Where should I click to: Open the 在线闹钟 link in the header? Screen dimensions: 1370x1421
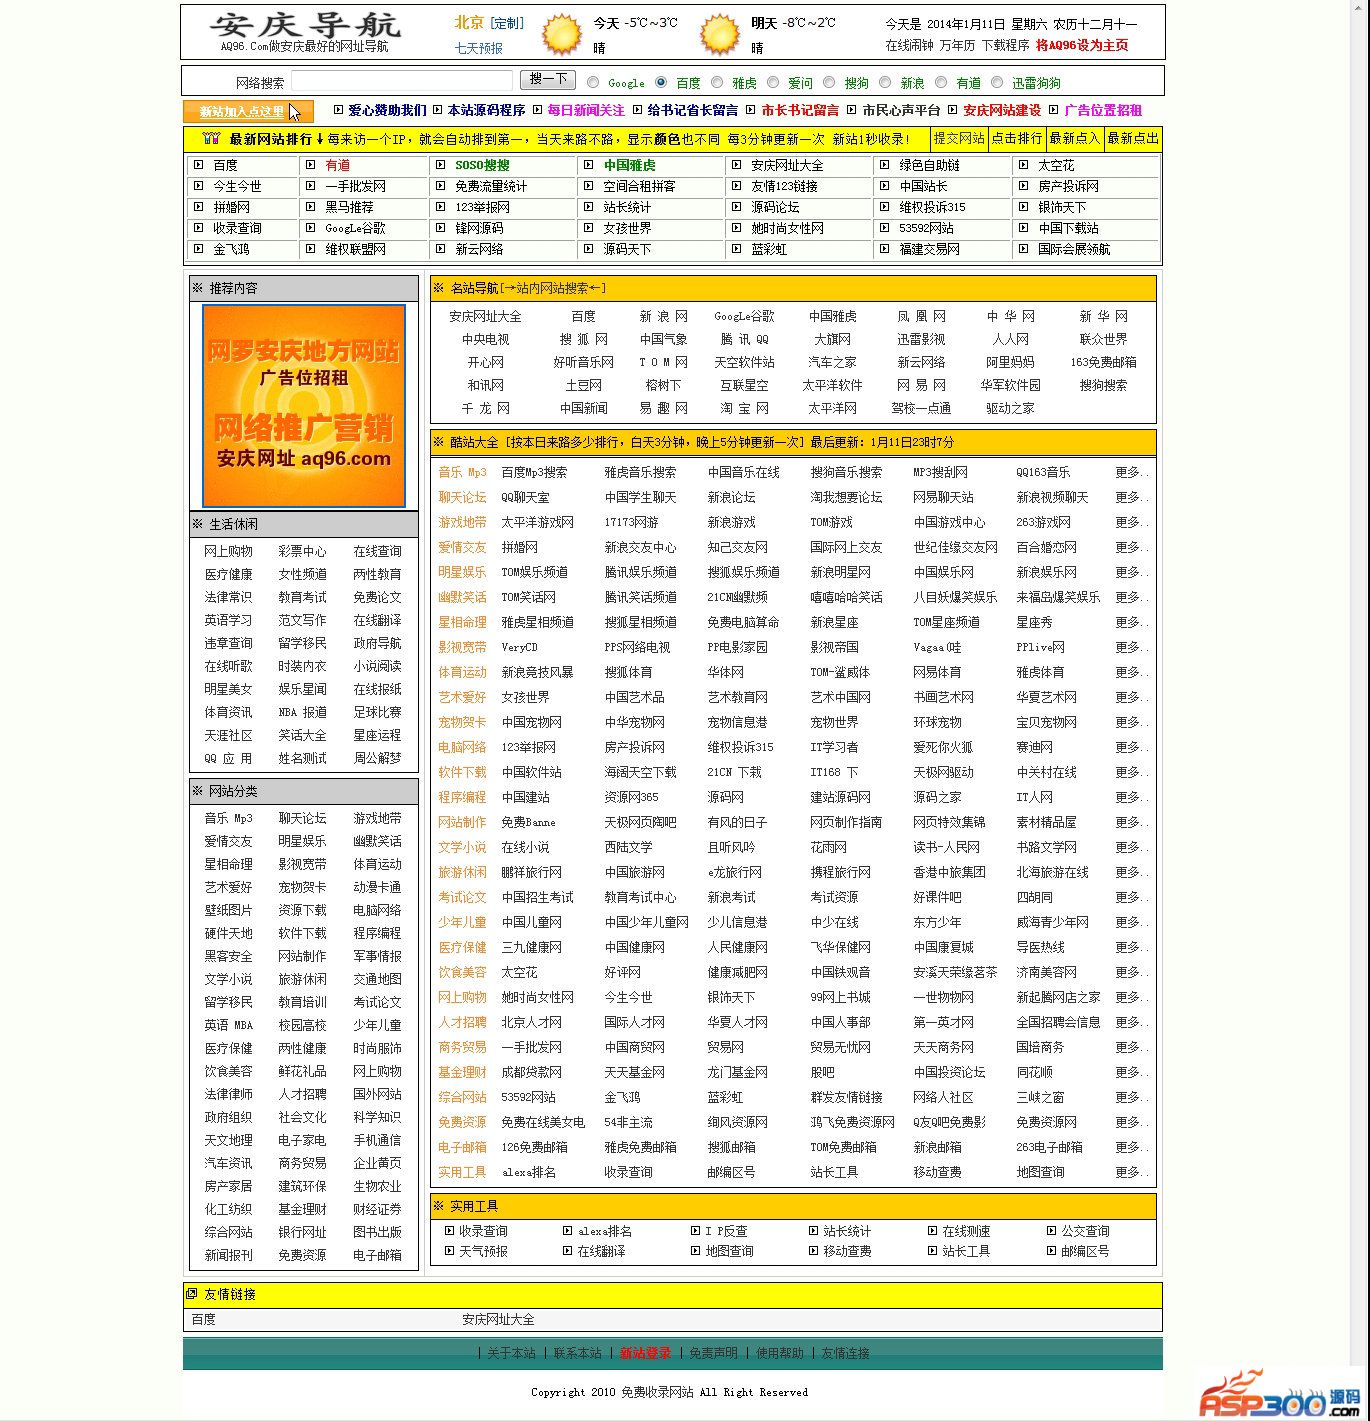tap(909, 45)
